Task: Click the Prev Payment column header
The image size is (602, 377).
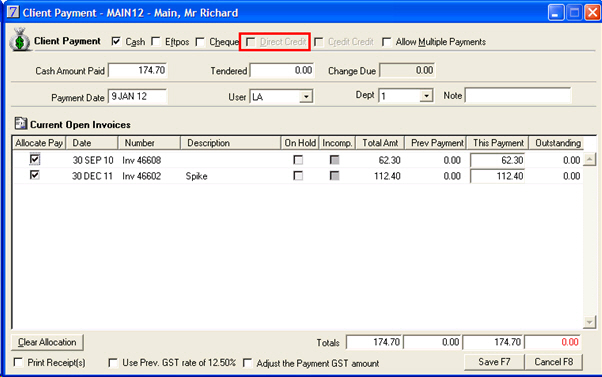Action: pyautogui.click(x=436, y=143)
